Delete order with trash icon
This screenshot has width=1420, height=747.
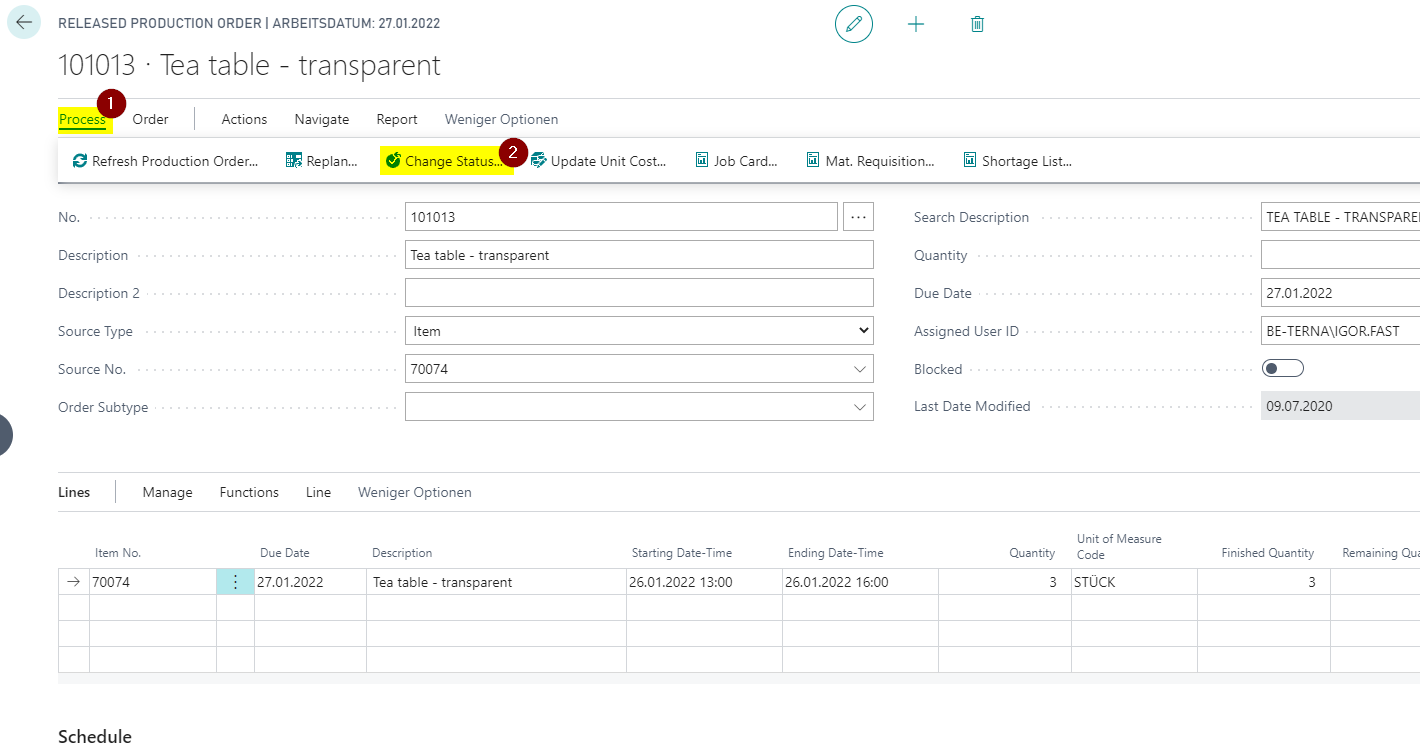pos(978,24)
